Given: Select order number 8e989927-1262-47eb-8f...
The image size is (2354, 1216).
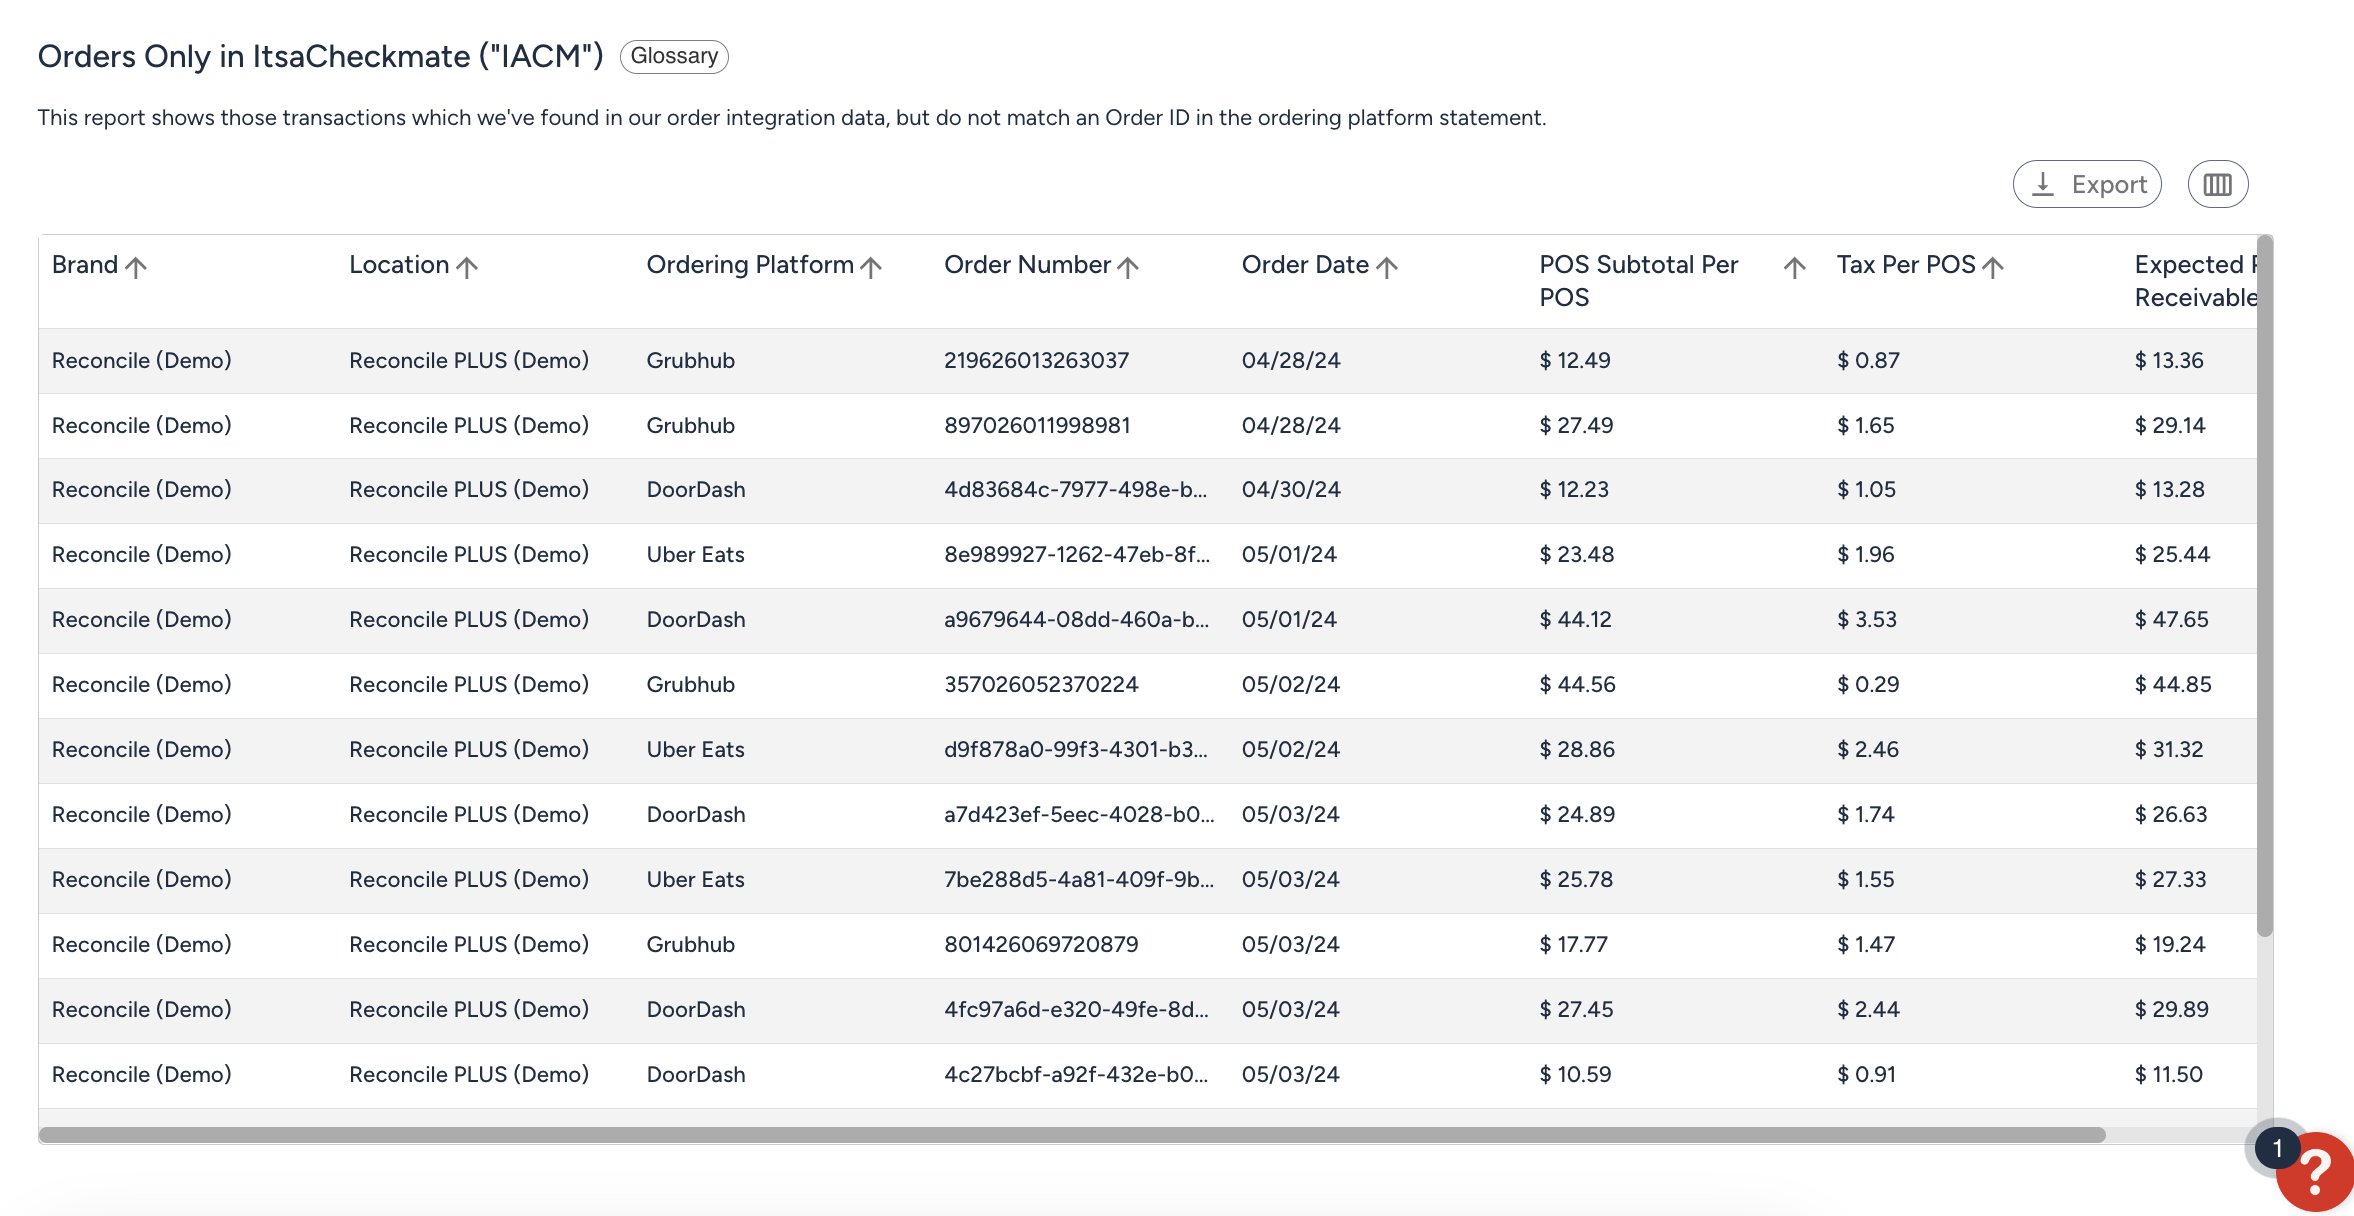Looking at the screenshot, I should [x=1076, y=555].
